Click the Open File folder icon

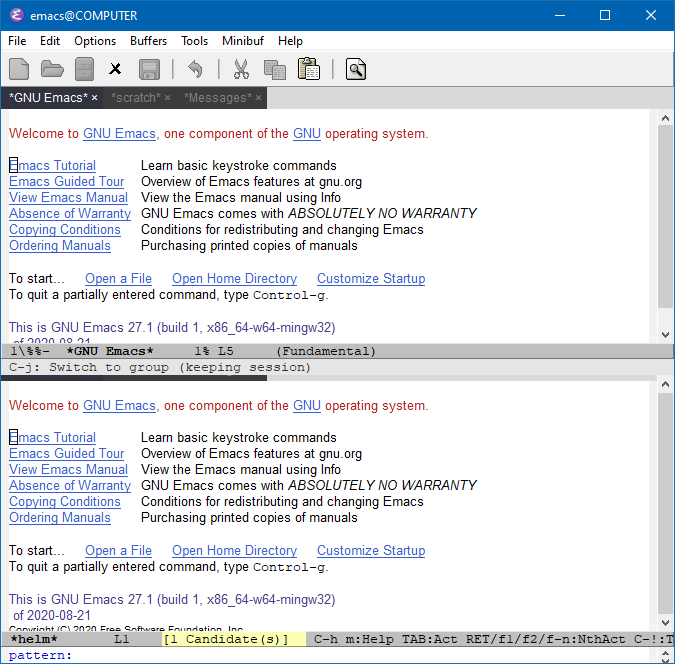point(52,69)
